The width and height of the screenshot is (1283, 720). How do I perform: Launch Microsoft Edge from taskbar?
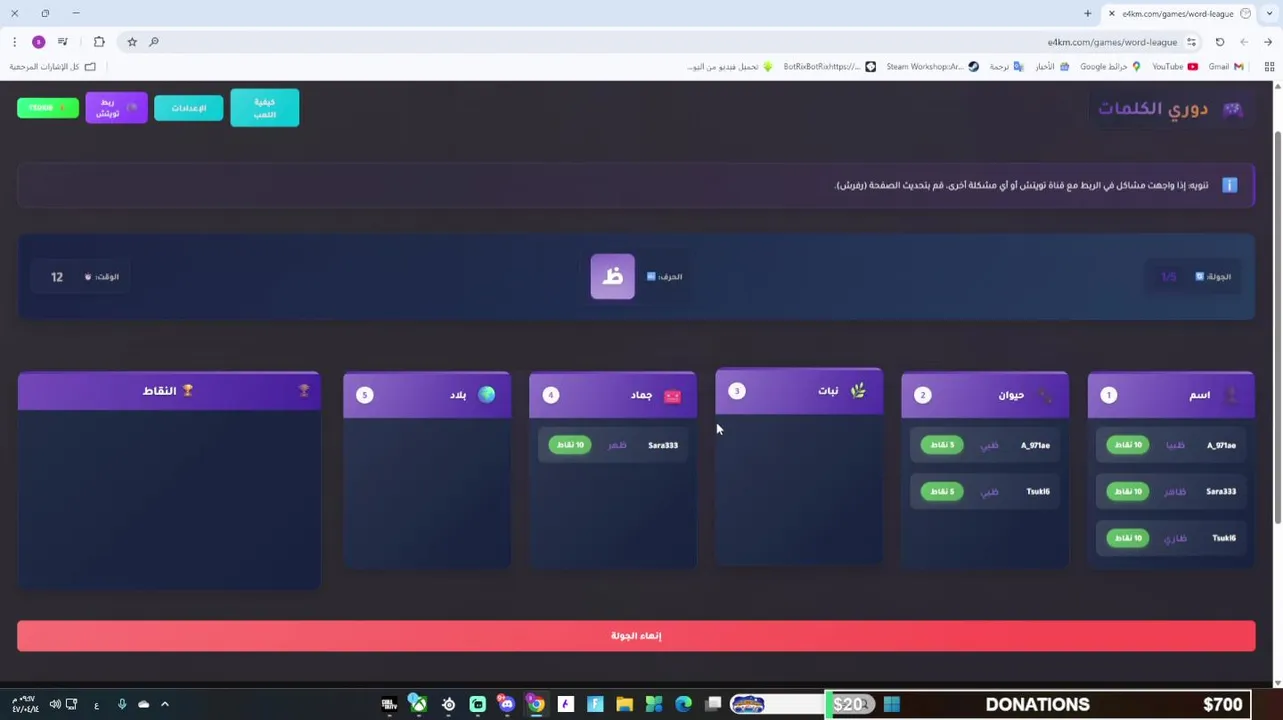pos(684,705)
